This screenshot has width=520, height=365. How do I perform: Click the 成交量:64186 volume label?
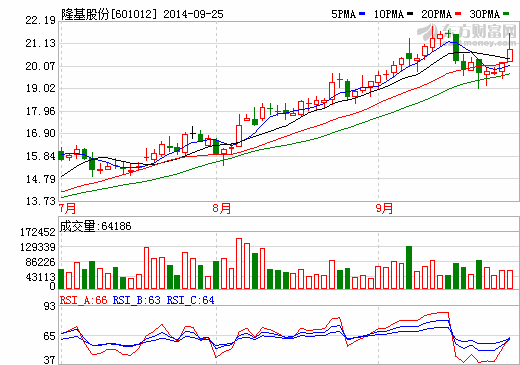click(x=95, y=226)
